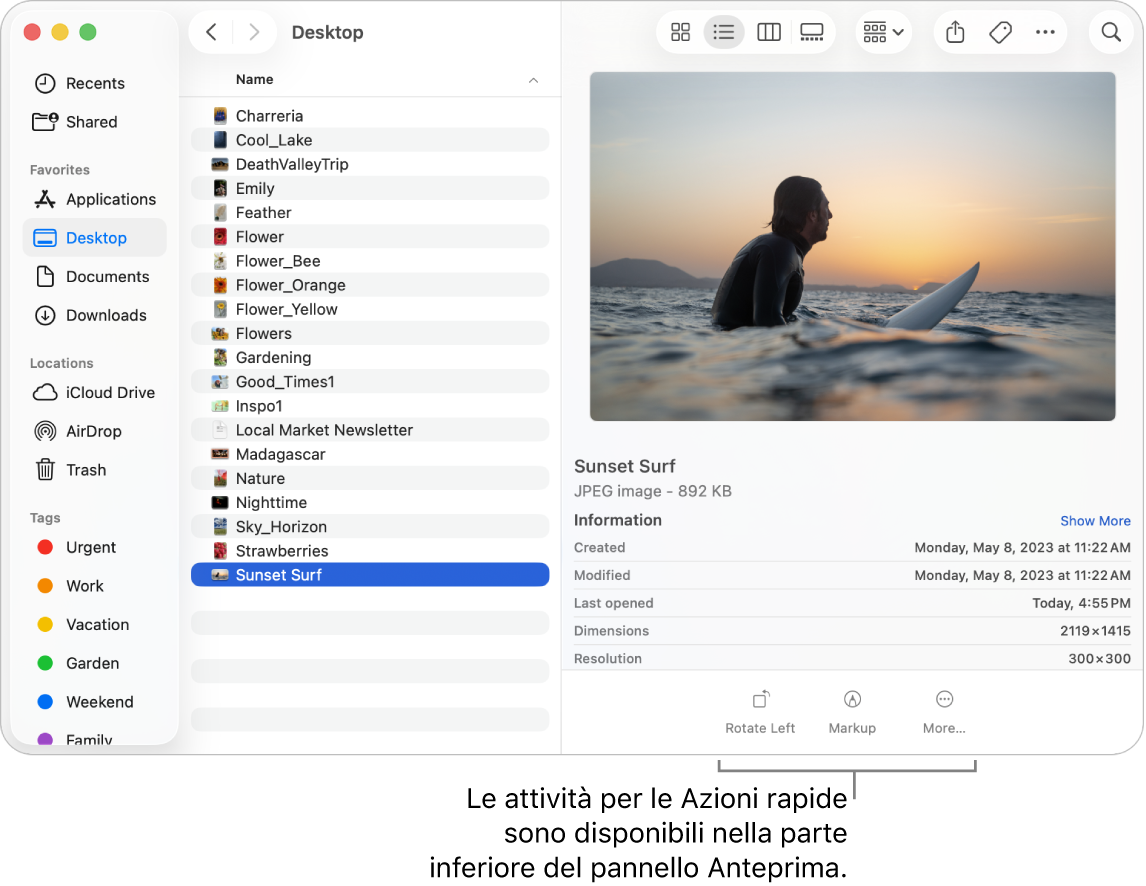Viewport: 1146px width, 886px height.
Task: Open the search magnifier icon
Action: click(x=1110, y=33)
